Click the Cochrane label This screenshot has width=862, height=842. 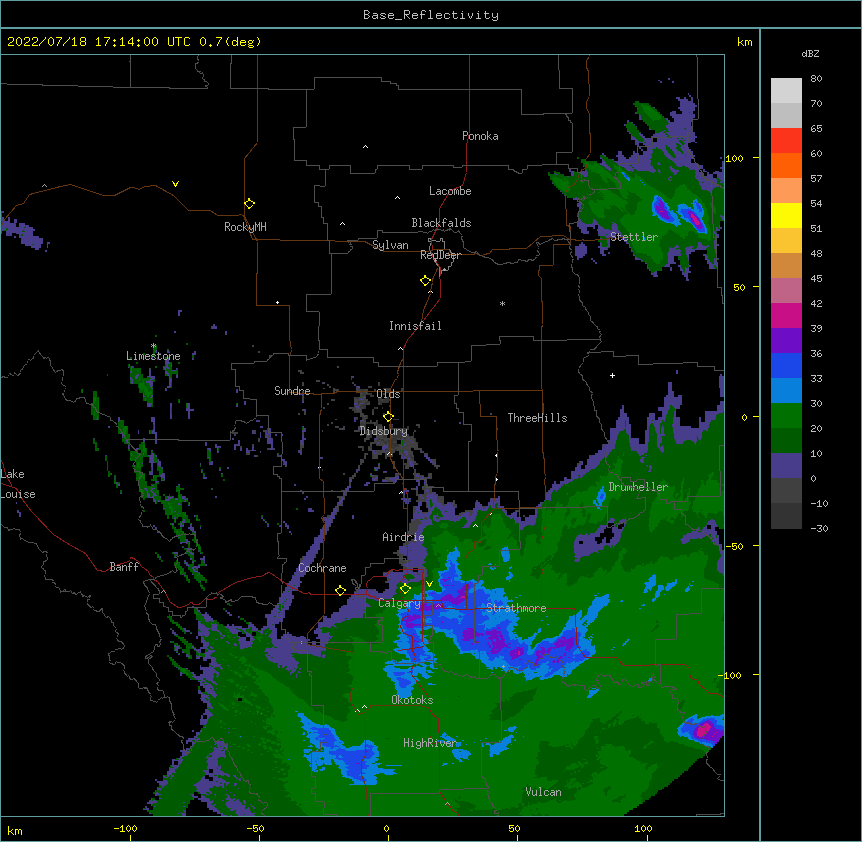pyautogui.click(x=322, y=568)
